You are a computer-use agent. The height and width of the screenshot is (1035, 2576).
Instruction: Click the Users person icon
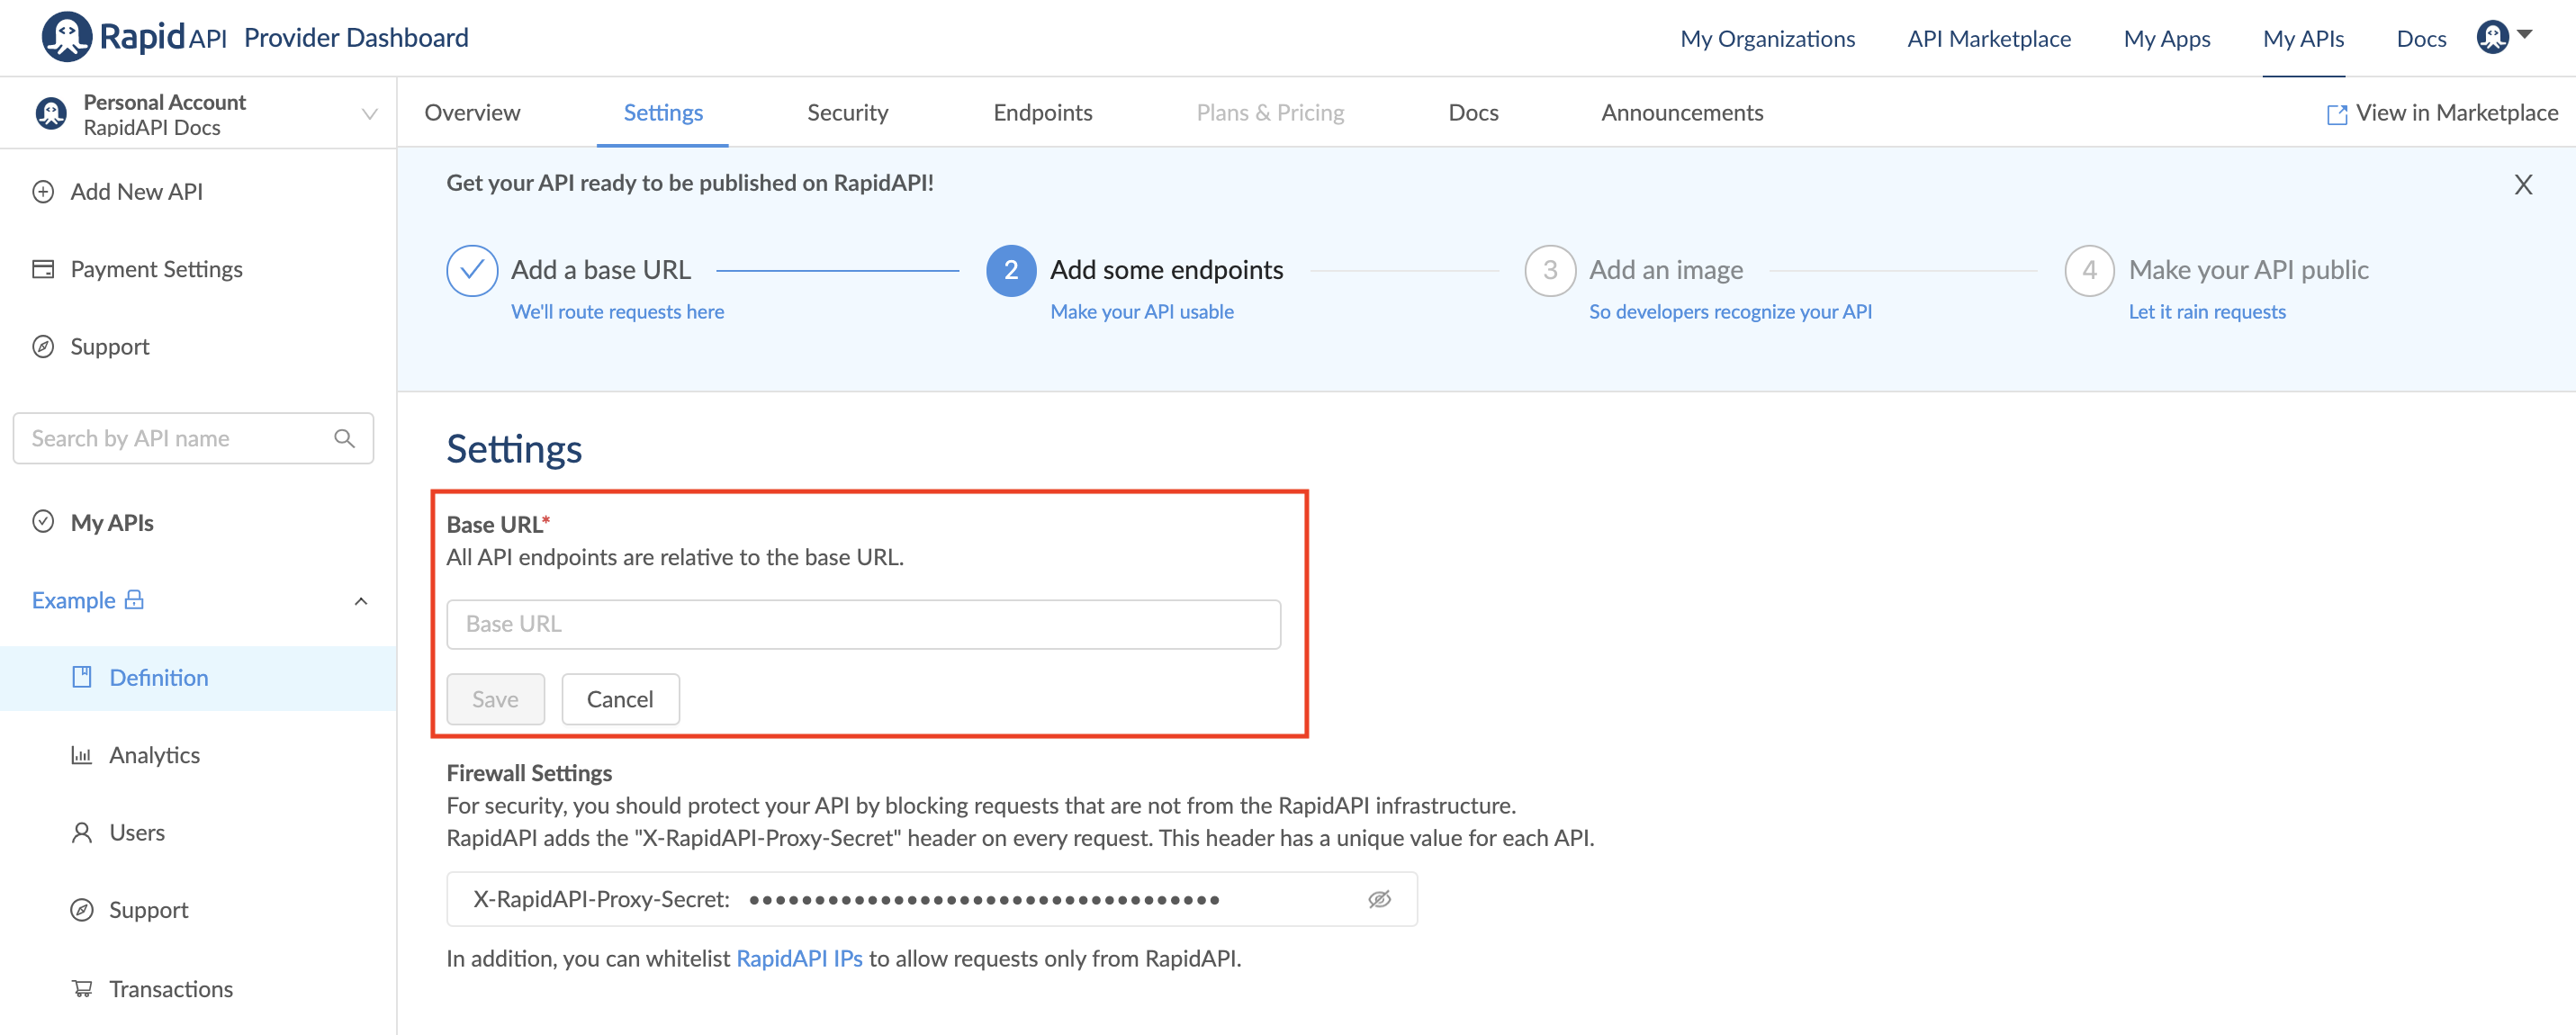(82, 832)
